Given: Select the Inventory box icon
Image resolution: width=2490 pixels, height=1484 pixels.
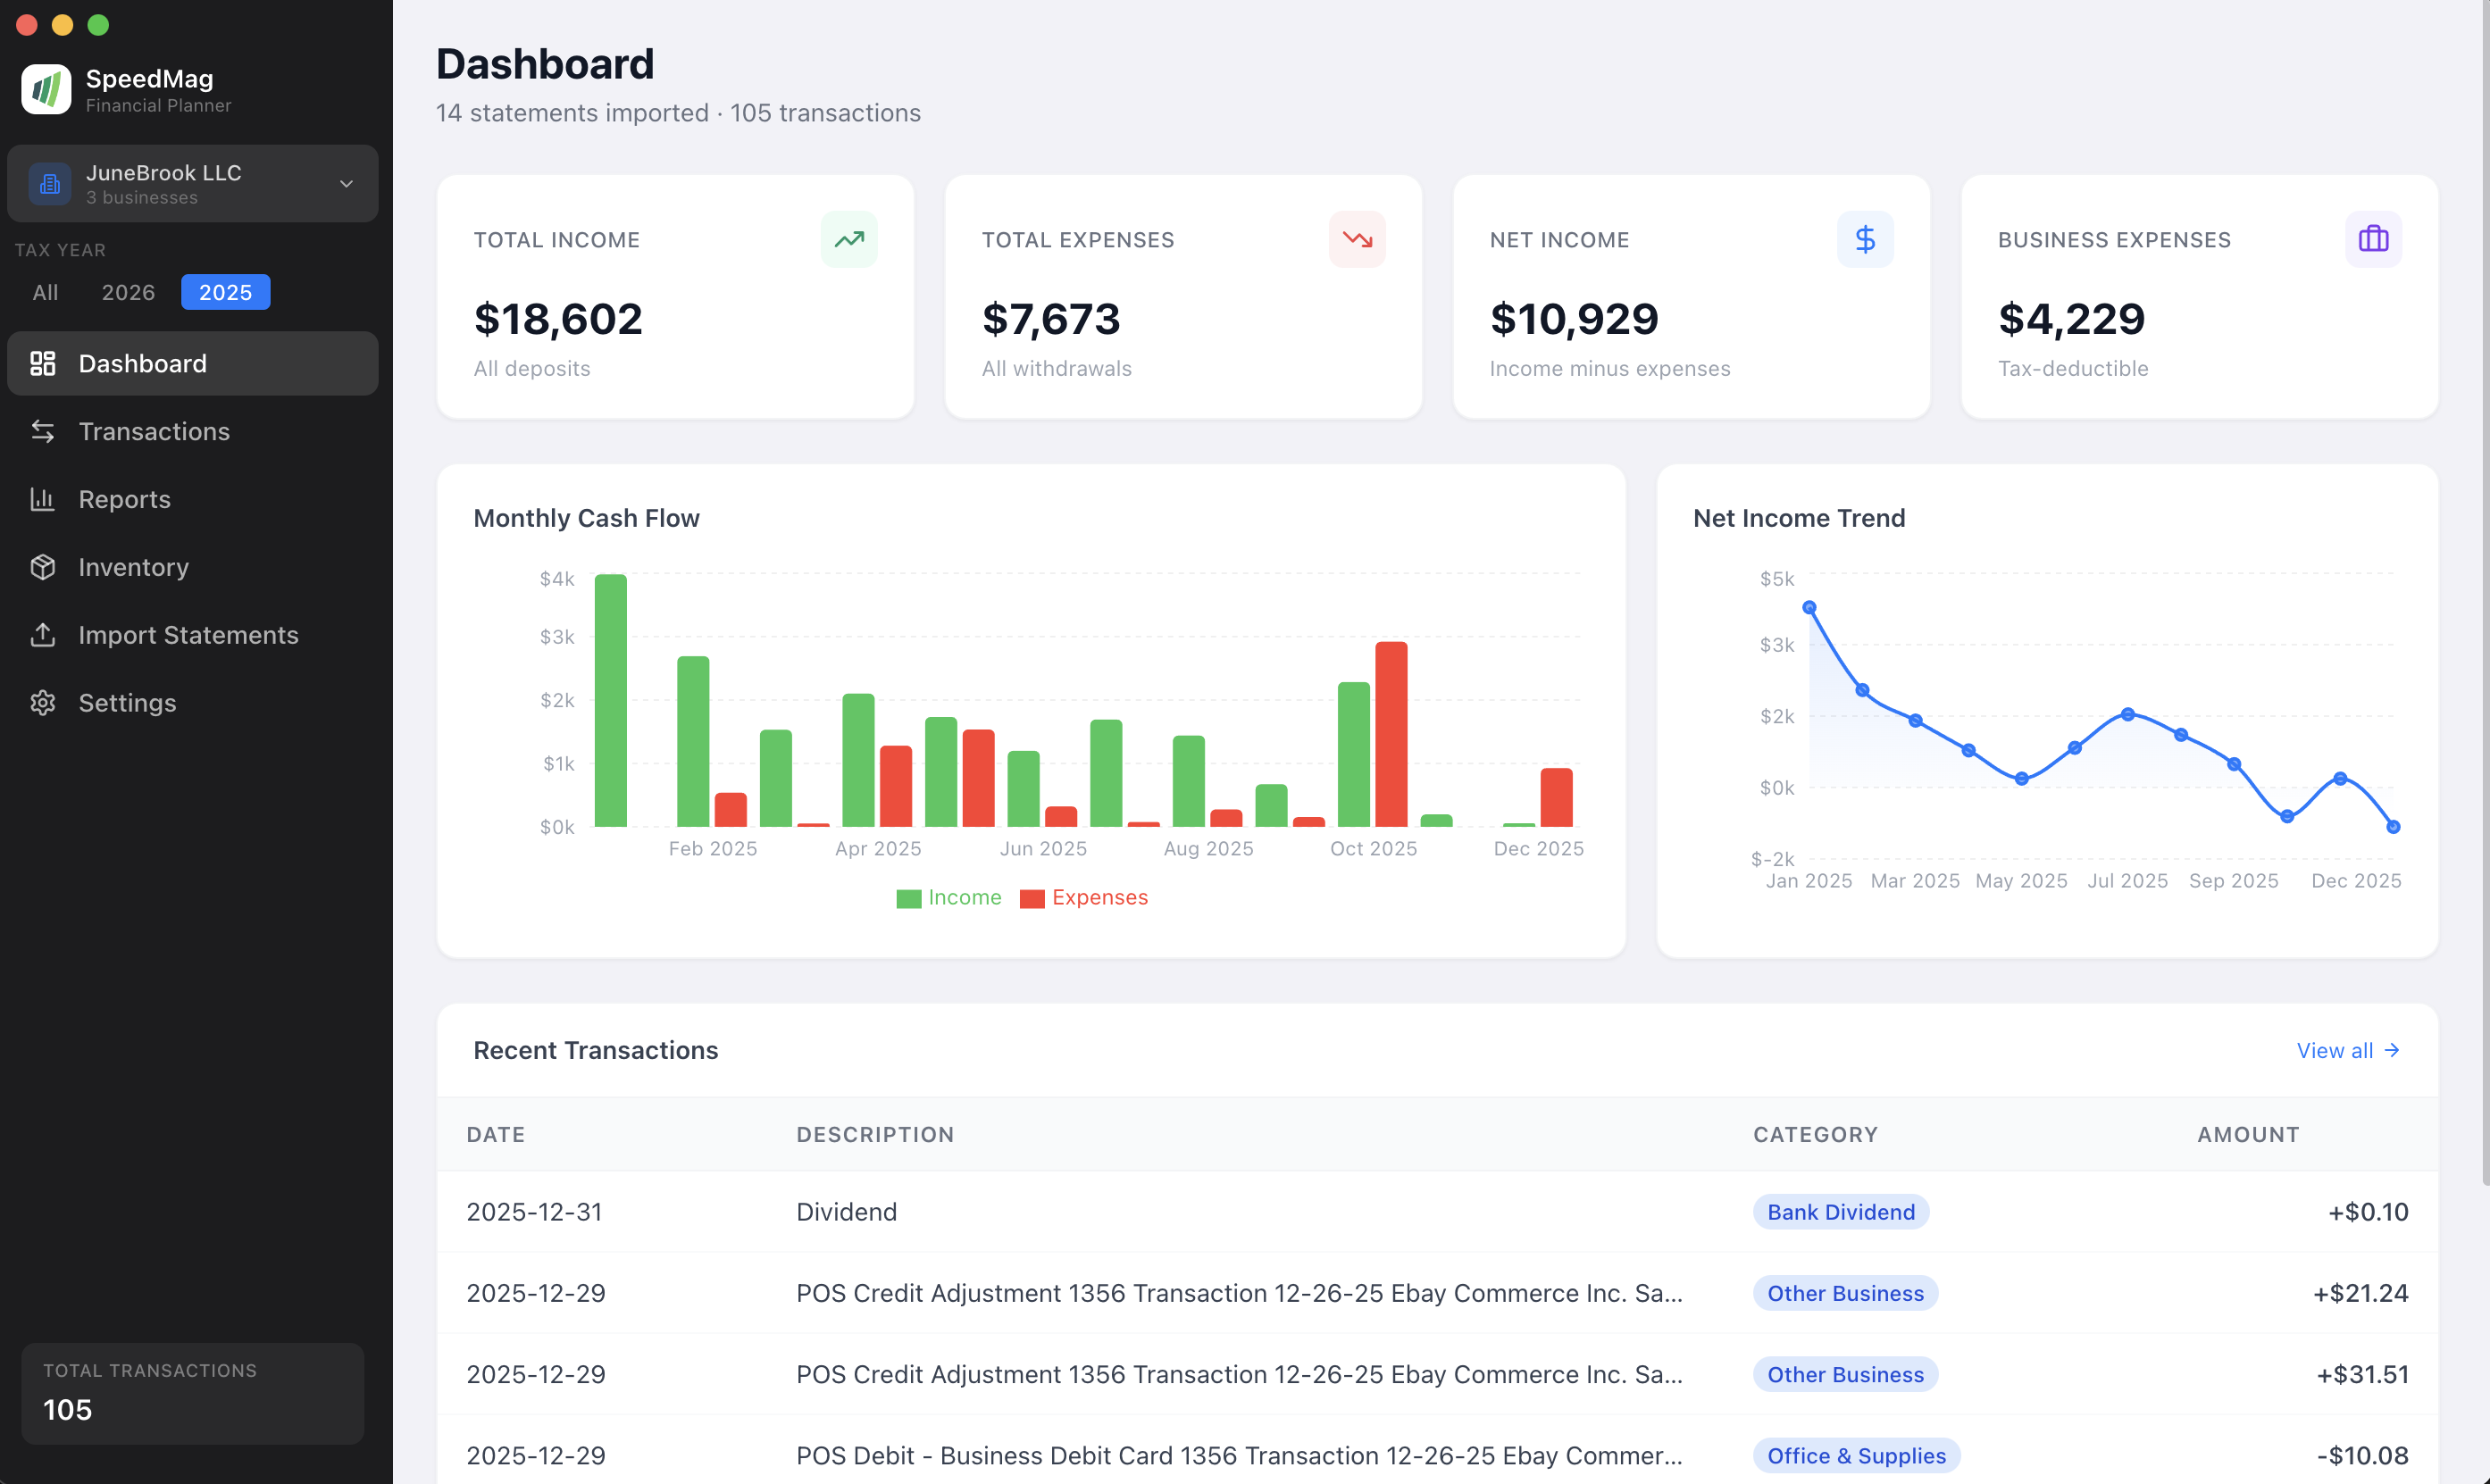Looking at the screenshot, I should click(x=43, y=567).
